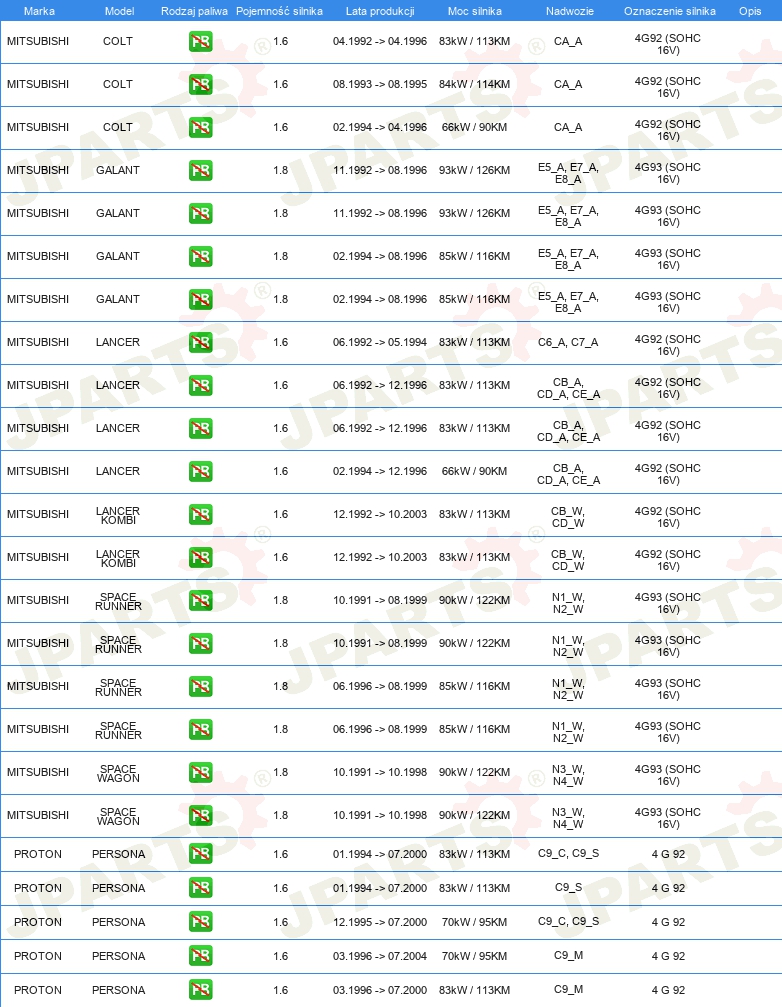The height and width of the screenshot is (1007, 782).
Task: Select the date range 03.1996 -> 07.2000
Action: pos(380,990)
